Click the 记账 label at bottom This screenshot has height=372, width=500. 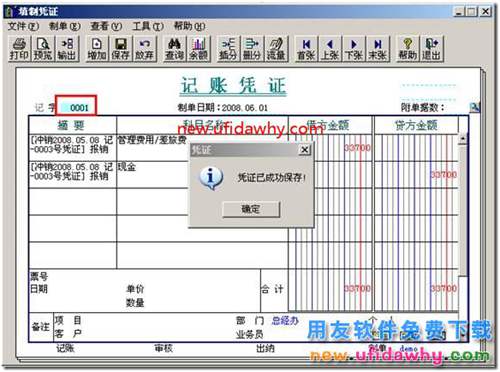click(x=65, y=348)
